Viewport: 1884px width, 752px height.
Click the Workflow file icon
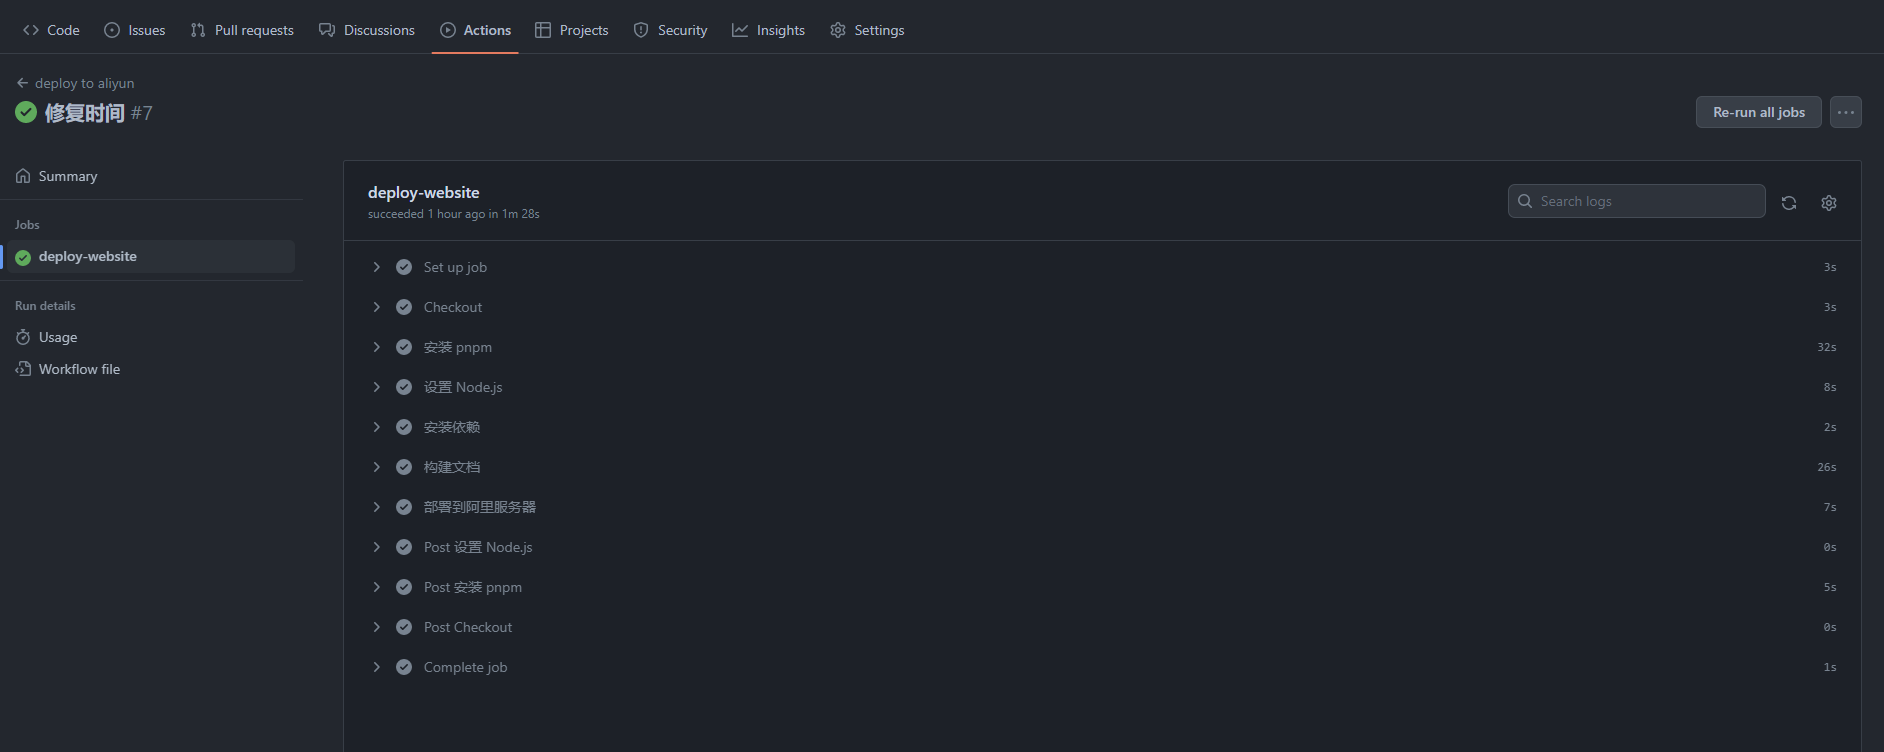[23, 369]
